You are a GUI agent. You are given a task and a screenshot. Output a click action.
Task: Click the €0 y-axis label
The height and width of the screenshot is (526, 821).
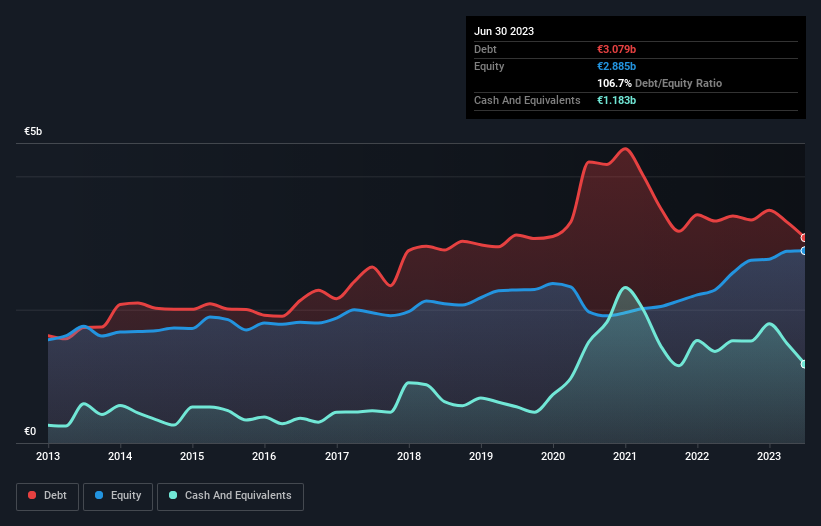(30, 431)
